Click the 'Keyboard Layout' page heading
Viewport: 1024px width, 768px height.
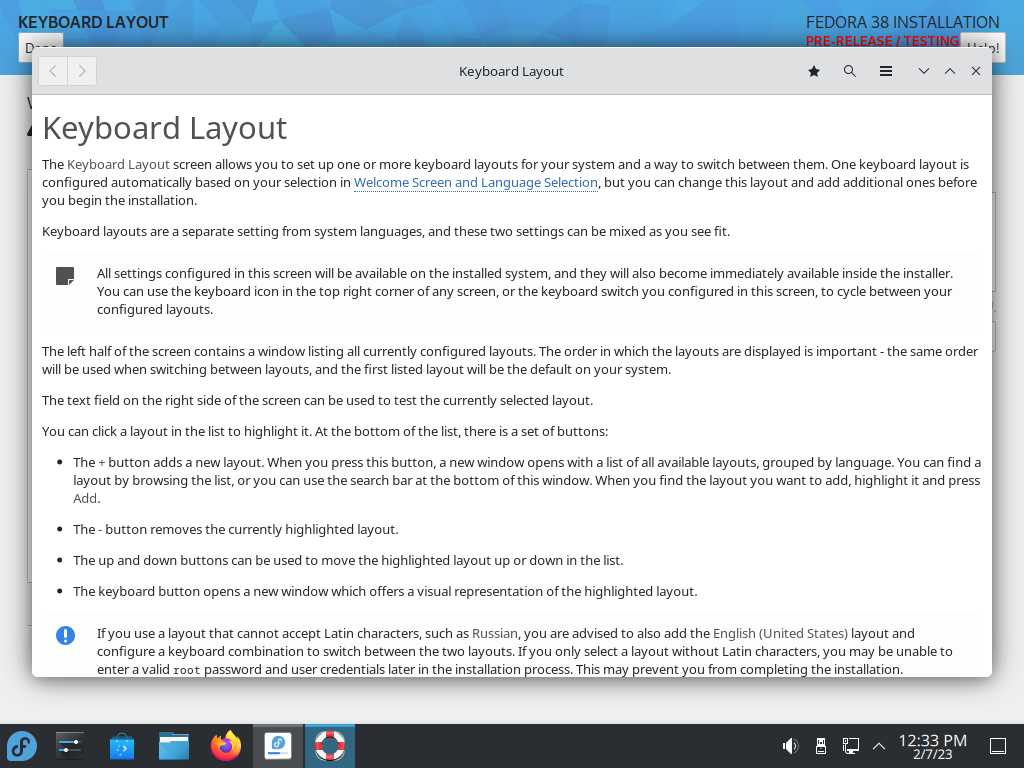tap(165, 129)
